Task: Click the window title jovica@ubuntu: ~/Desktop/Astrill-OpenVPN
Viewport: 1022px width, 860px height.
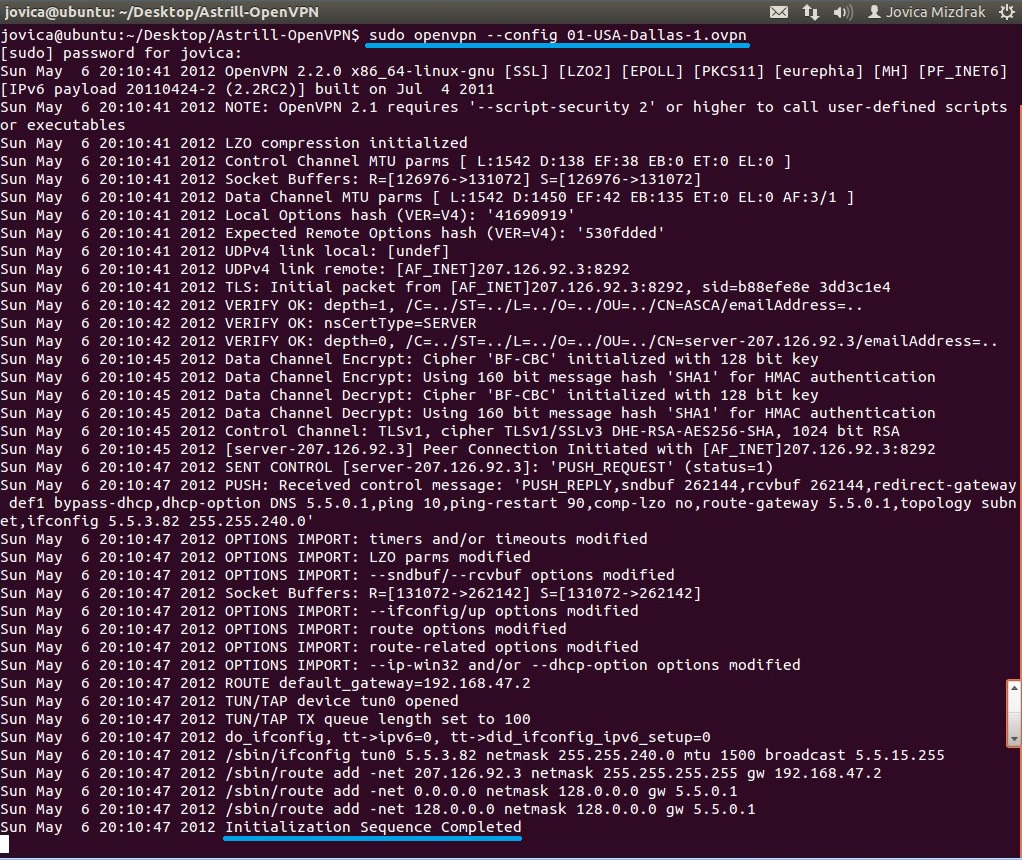Action: (162, 12)
